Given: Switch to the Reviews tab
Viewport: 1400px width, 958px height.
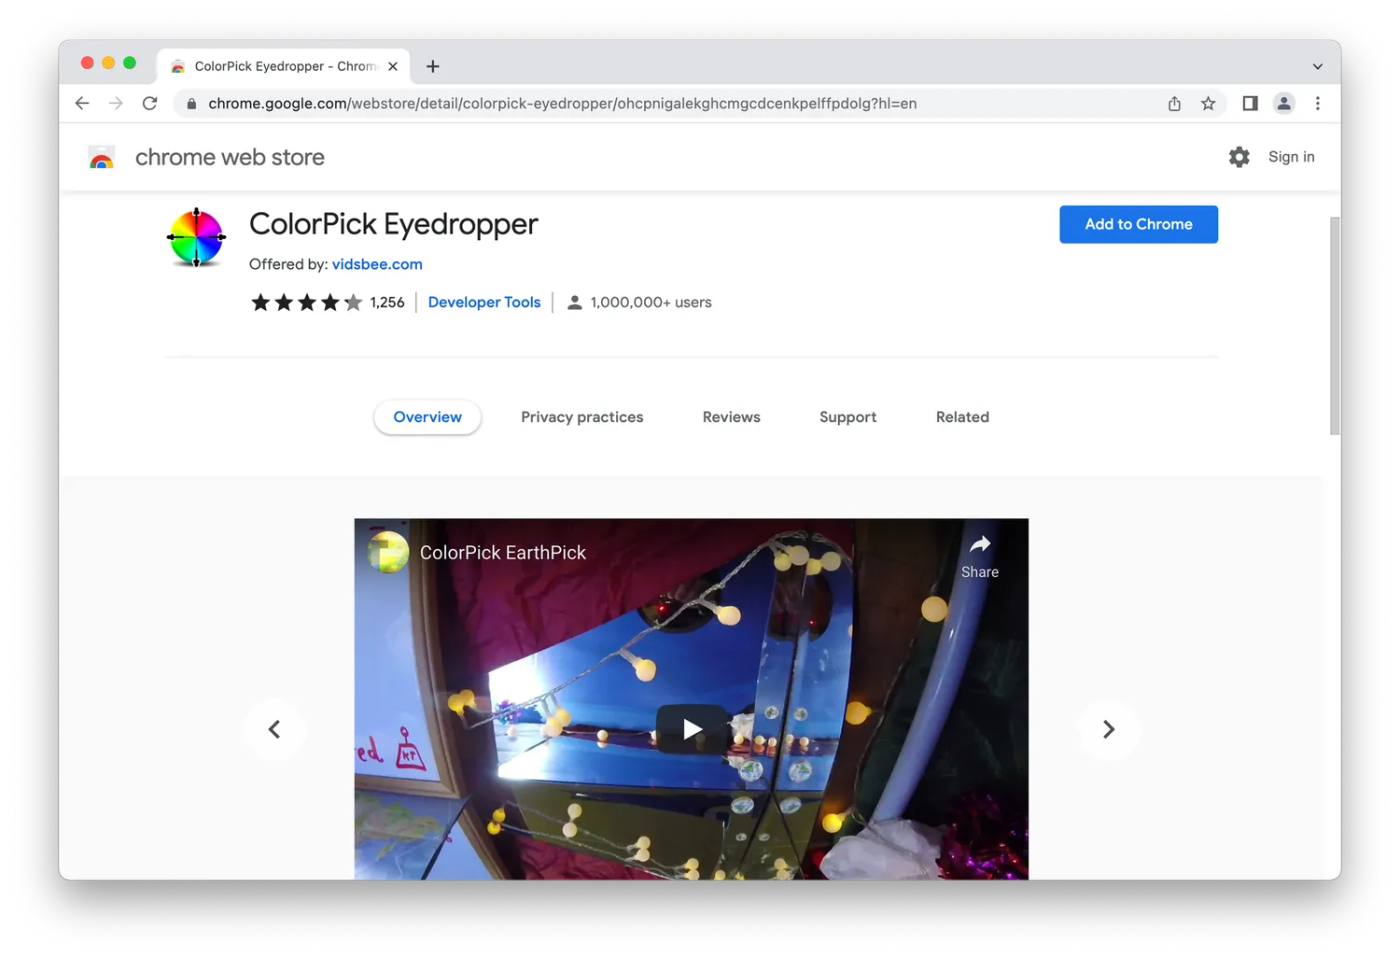Looking at the screenshot, I should (x=731, y=417).
